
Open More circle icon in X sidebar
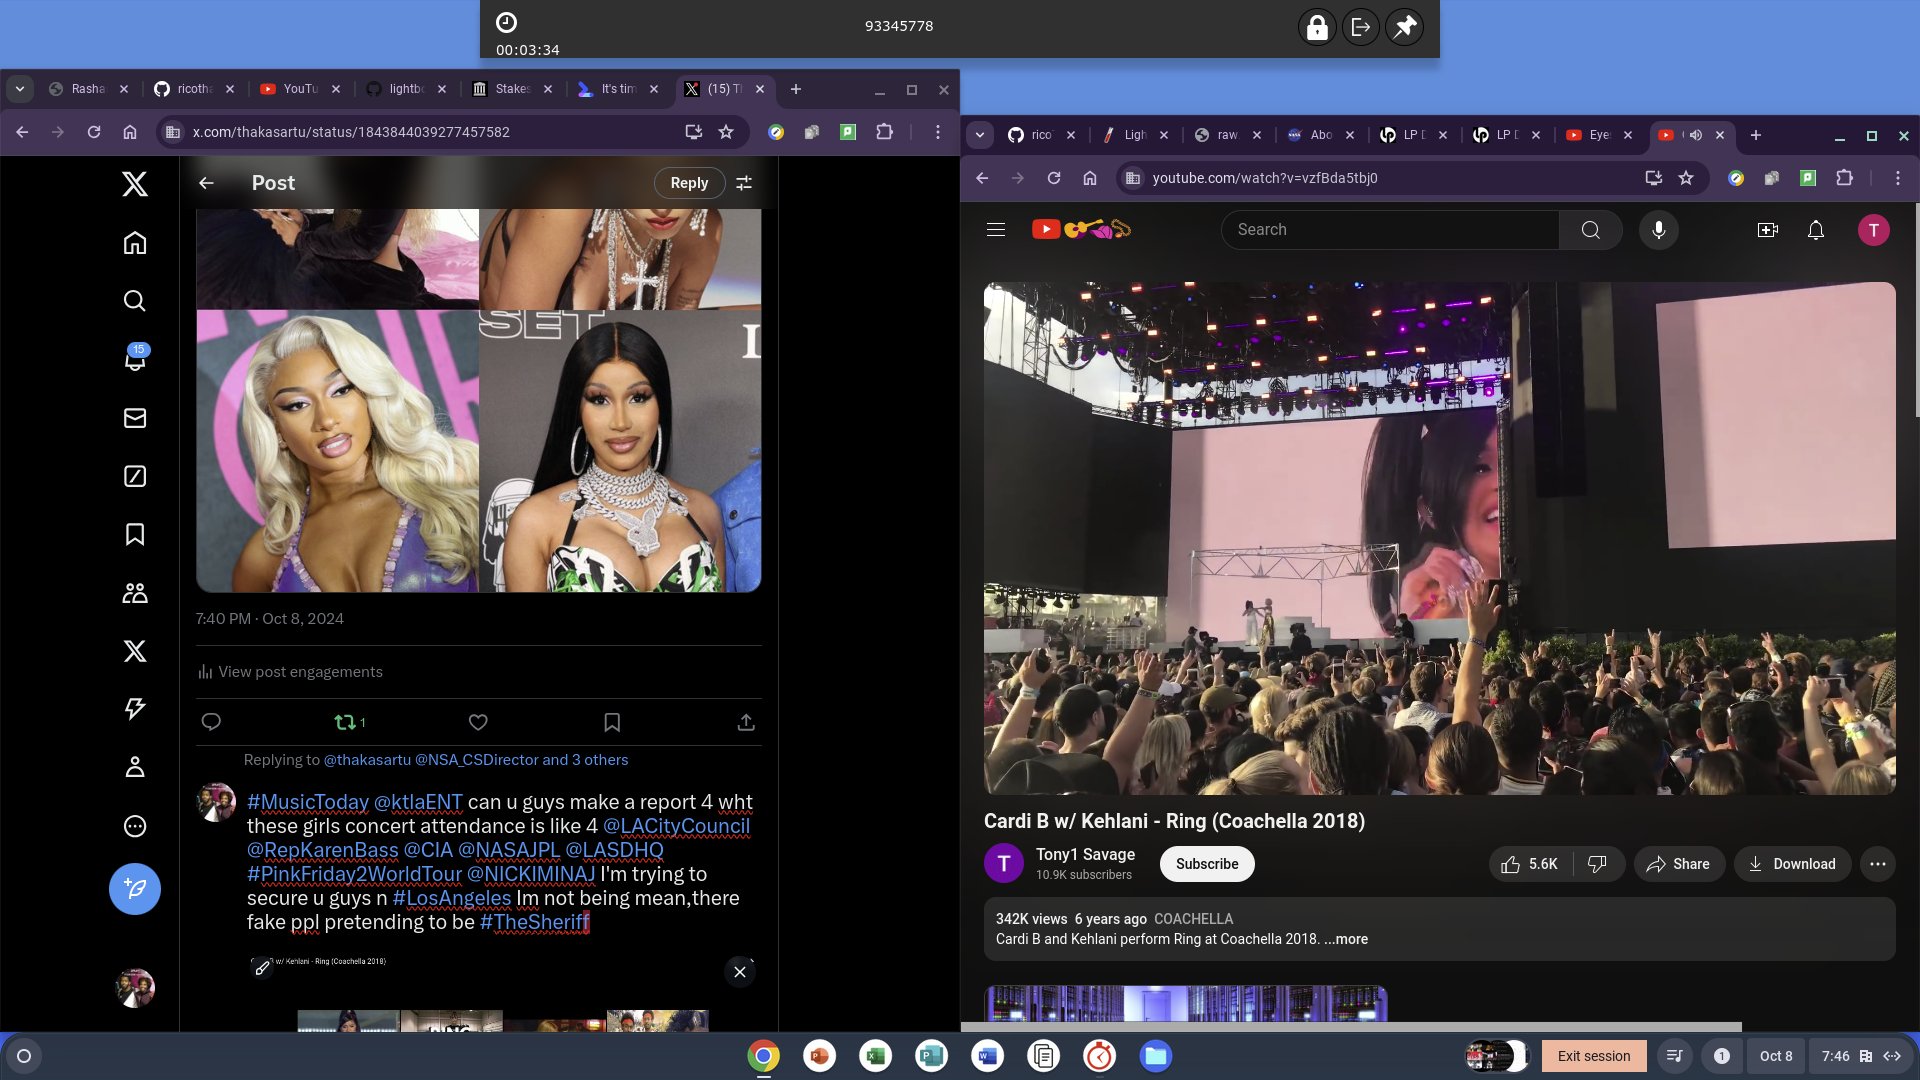[135, 826]
